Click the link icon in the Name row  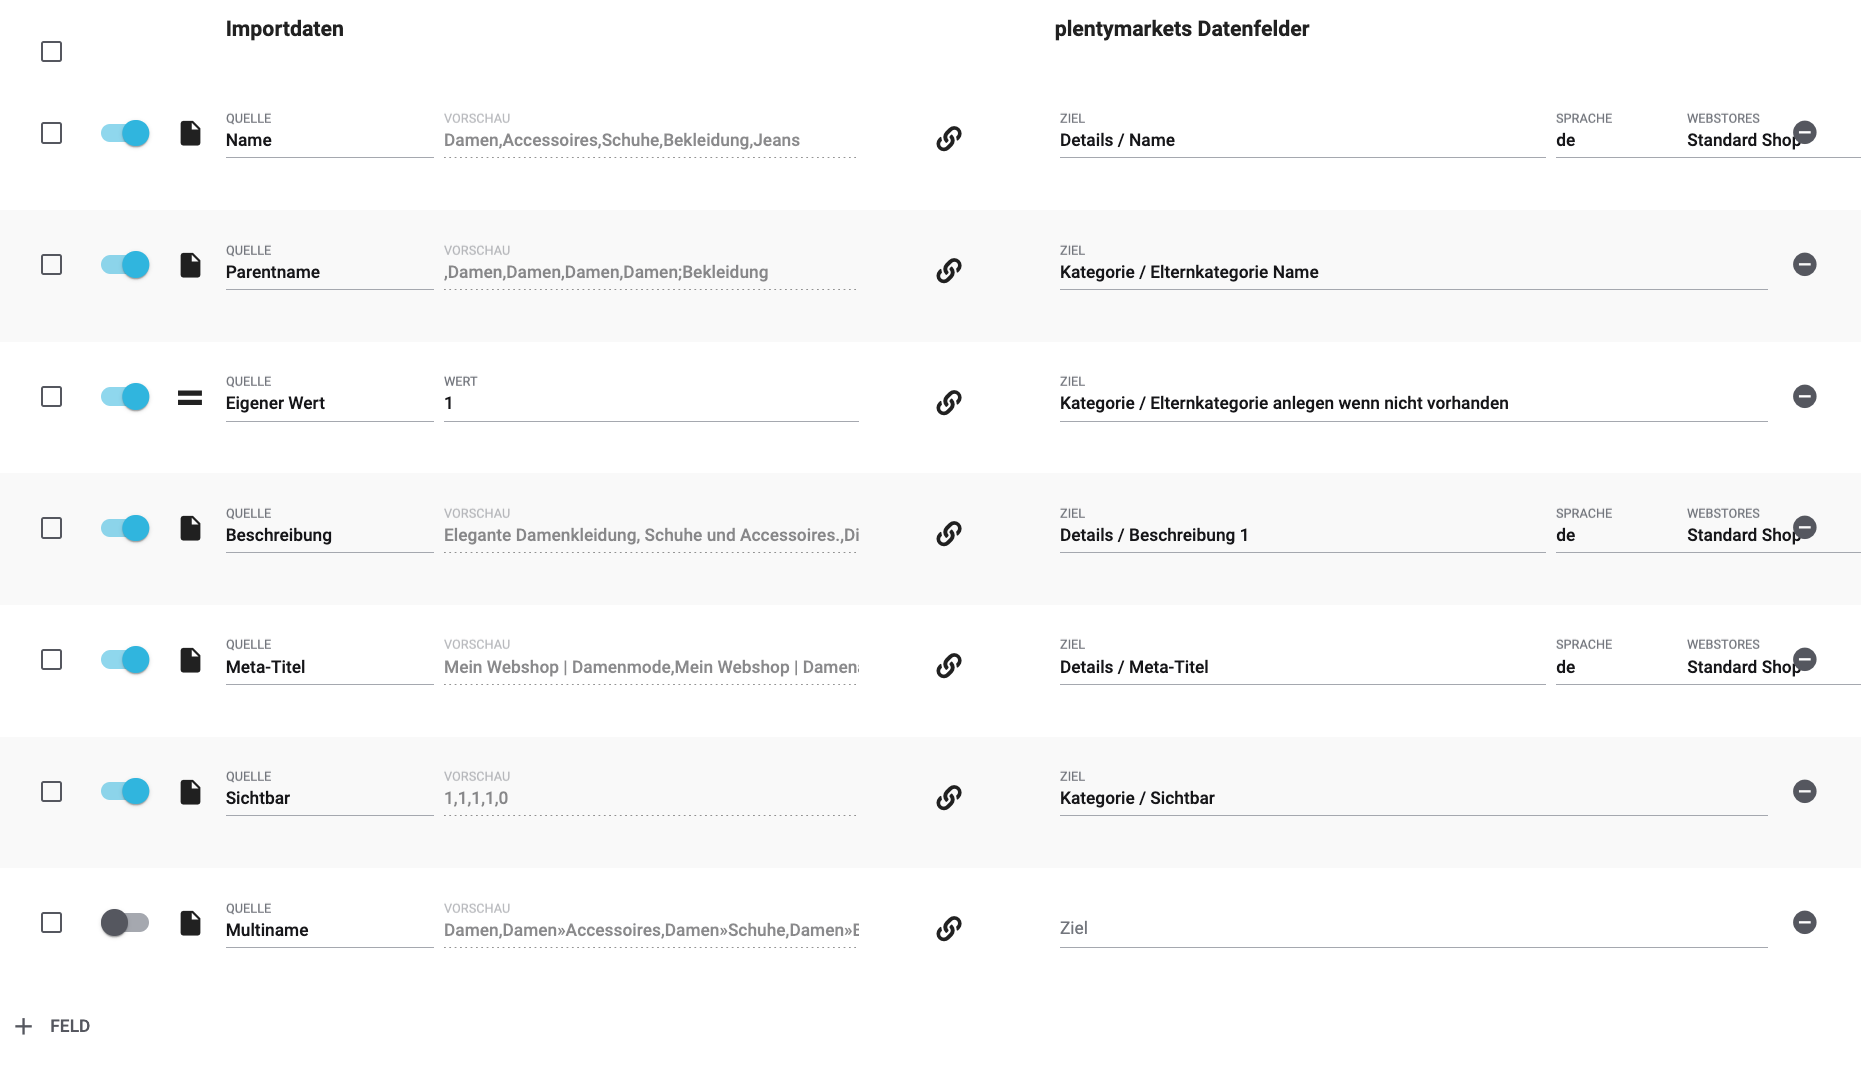pos(948,139)
